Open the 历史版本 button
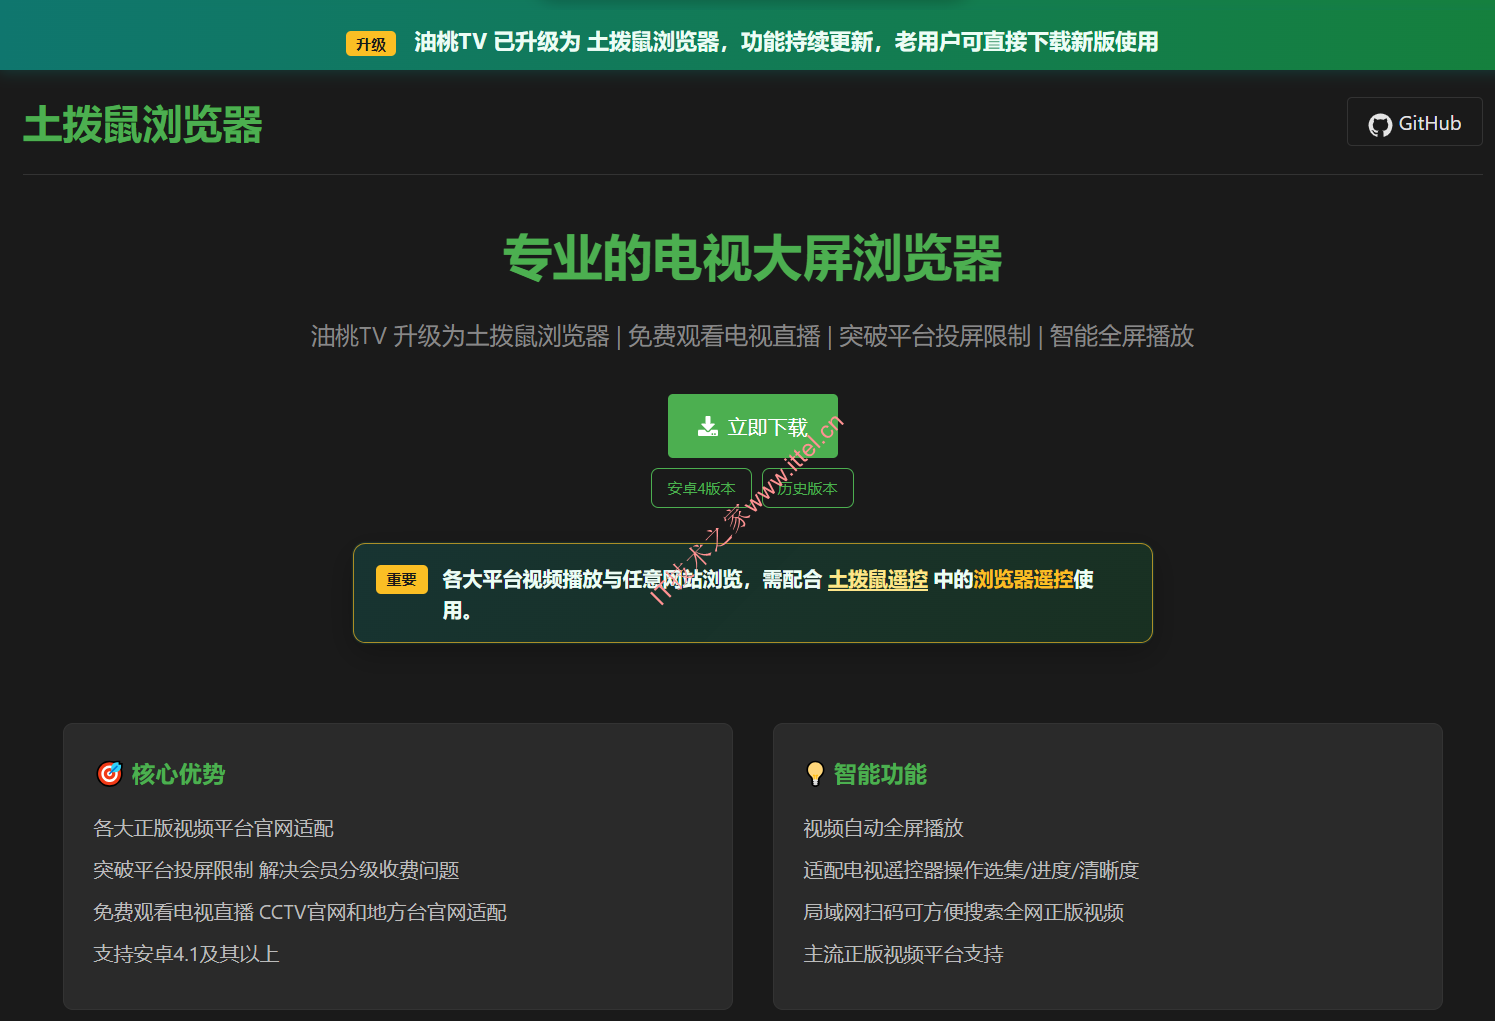This screenshot has width=1495, height=1021. click(808, 488)
